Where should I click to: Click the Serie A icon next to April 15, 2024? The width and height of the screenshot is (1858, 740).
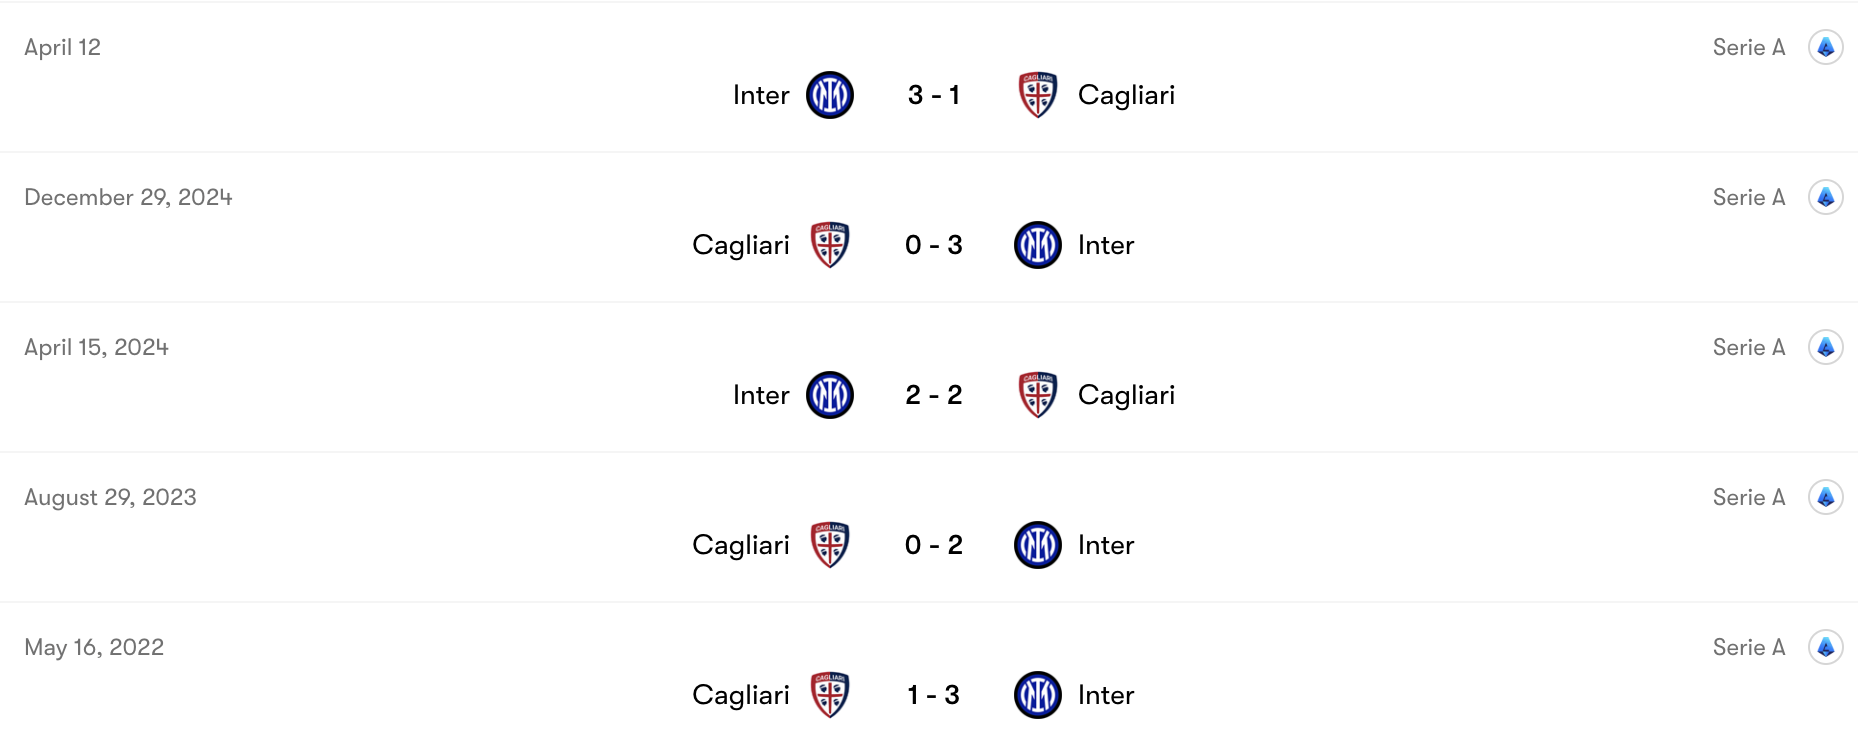click(x=1828, y=347)
